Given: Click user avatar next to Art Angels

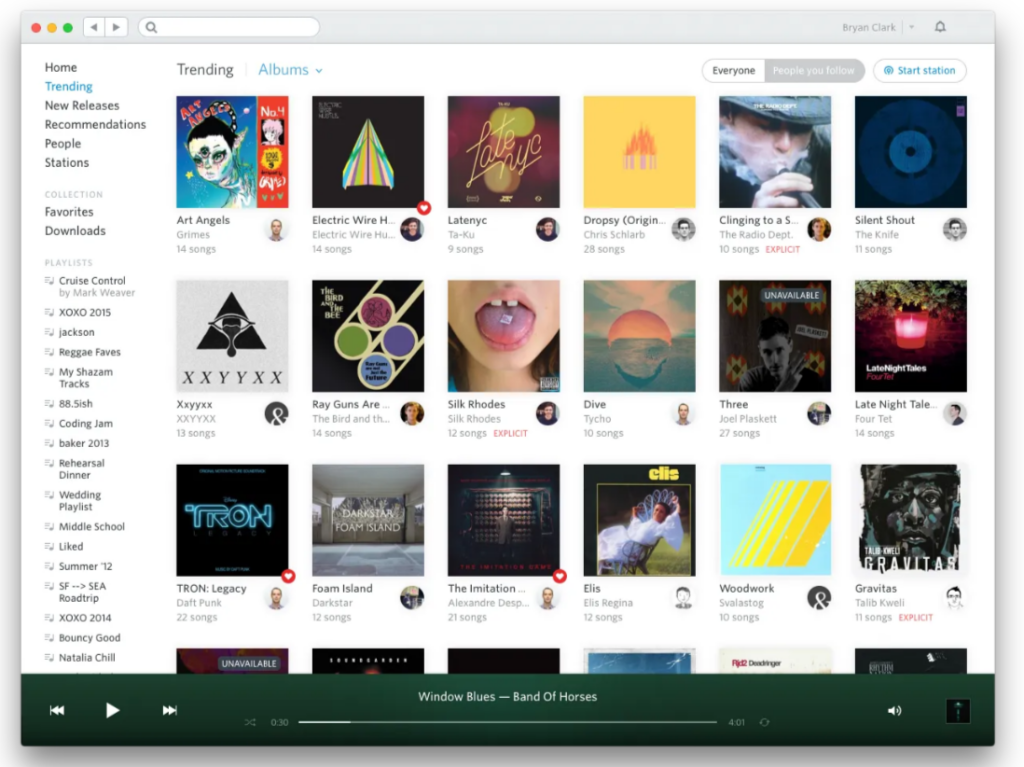Looking at the screenshot, I should (x=276, y=229).
